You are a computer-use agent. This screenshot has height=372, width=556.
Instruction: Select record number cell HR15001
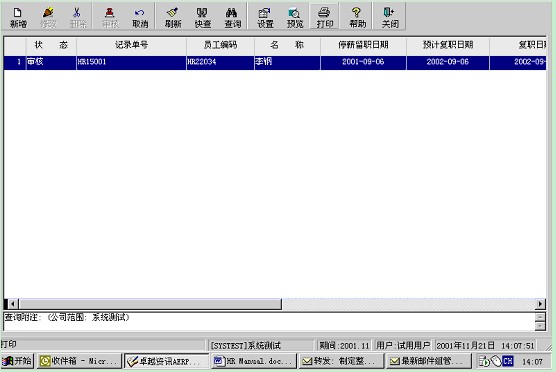tap(131, 62)
